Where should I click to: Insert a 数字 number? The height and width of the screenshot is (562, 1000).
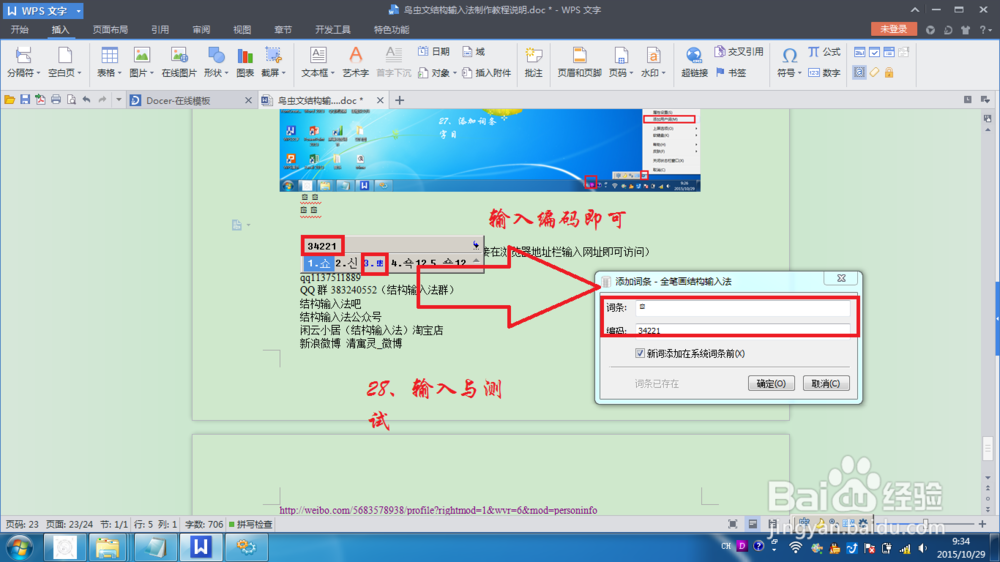tap(824, 73)
